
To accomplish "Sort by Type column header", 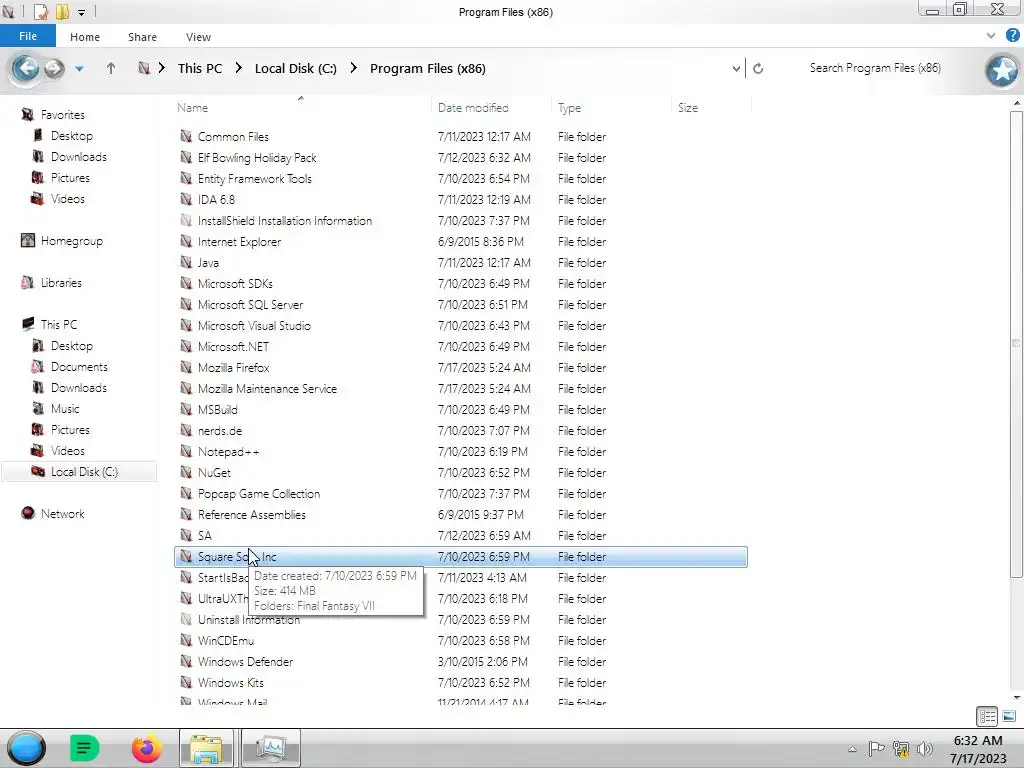I will pyautogui.click(x=569, y=108).
